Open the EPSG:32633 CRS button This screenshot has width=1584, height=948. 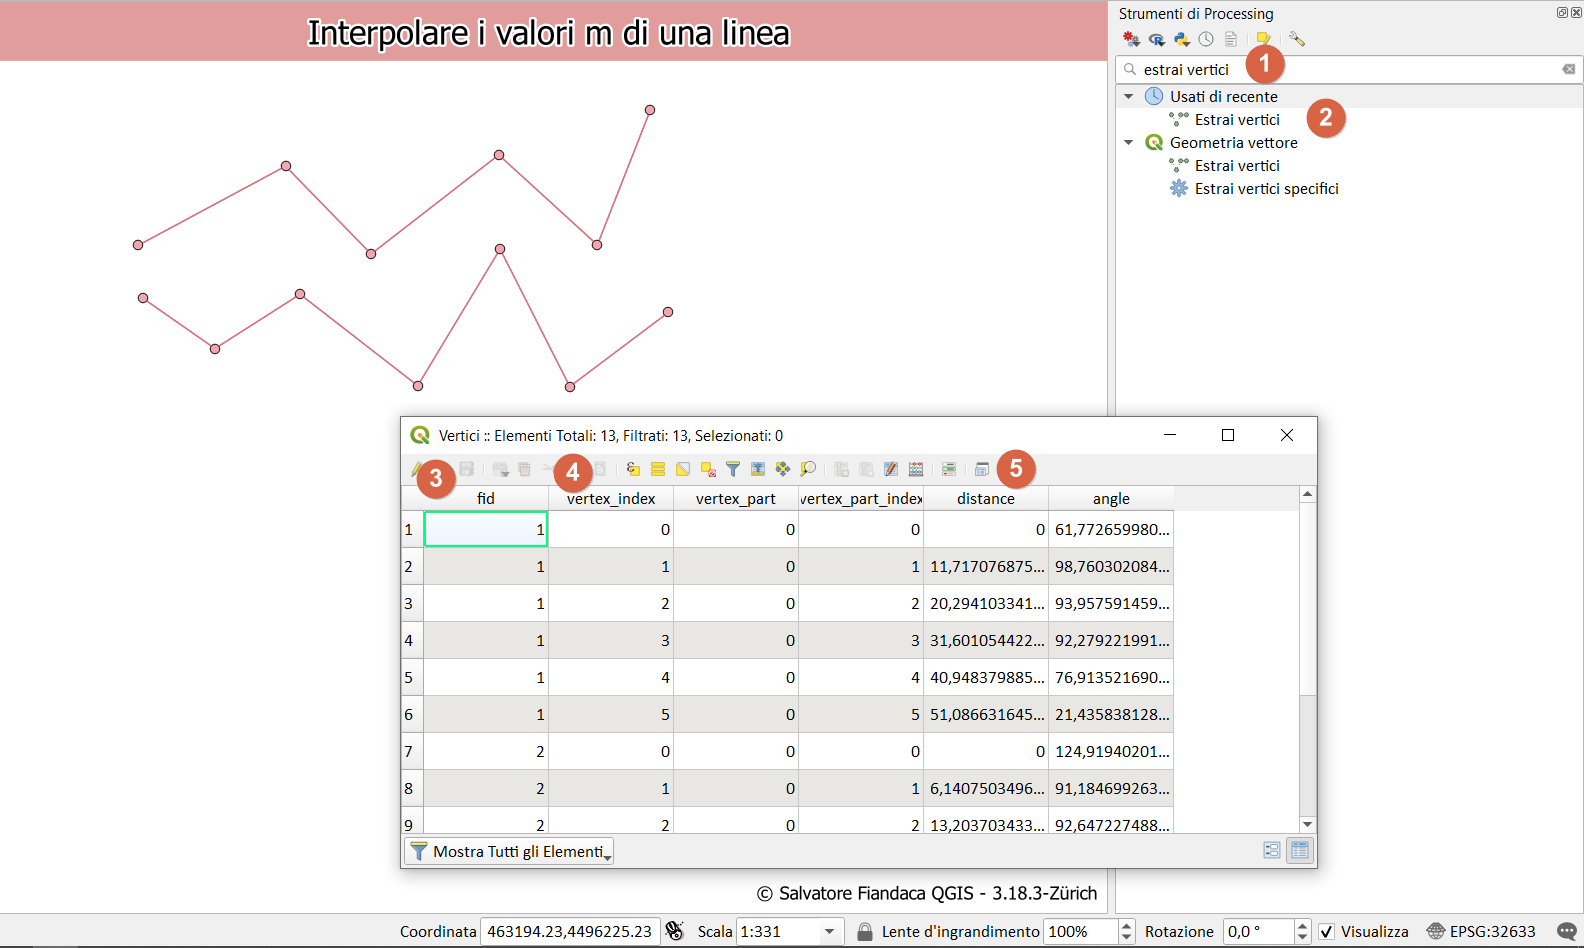[x=1481, y=932]
